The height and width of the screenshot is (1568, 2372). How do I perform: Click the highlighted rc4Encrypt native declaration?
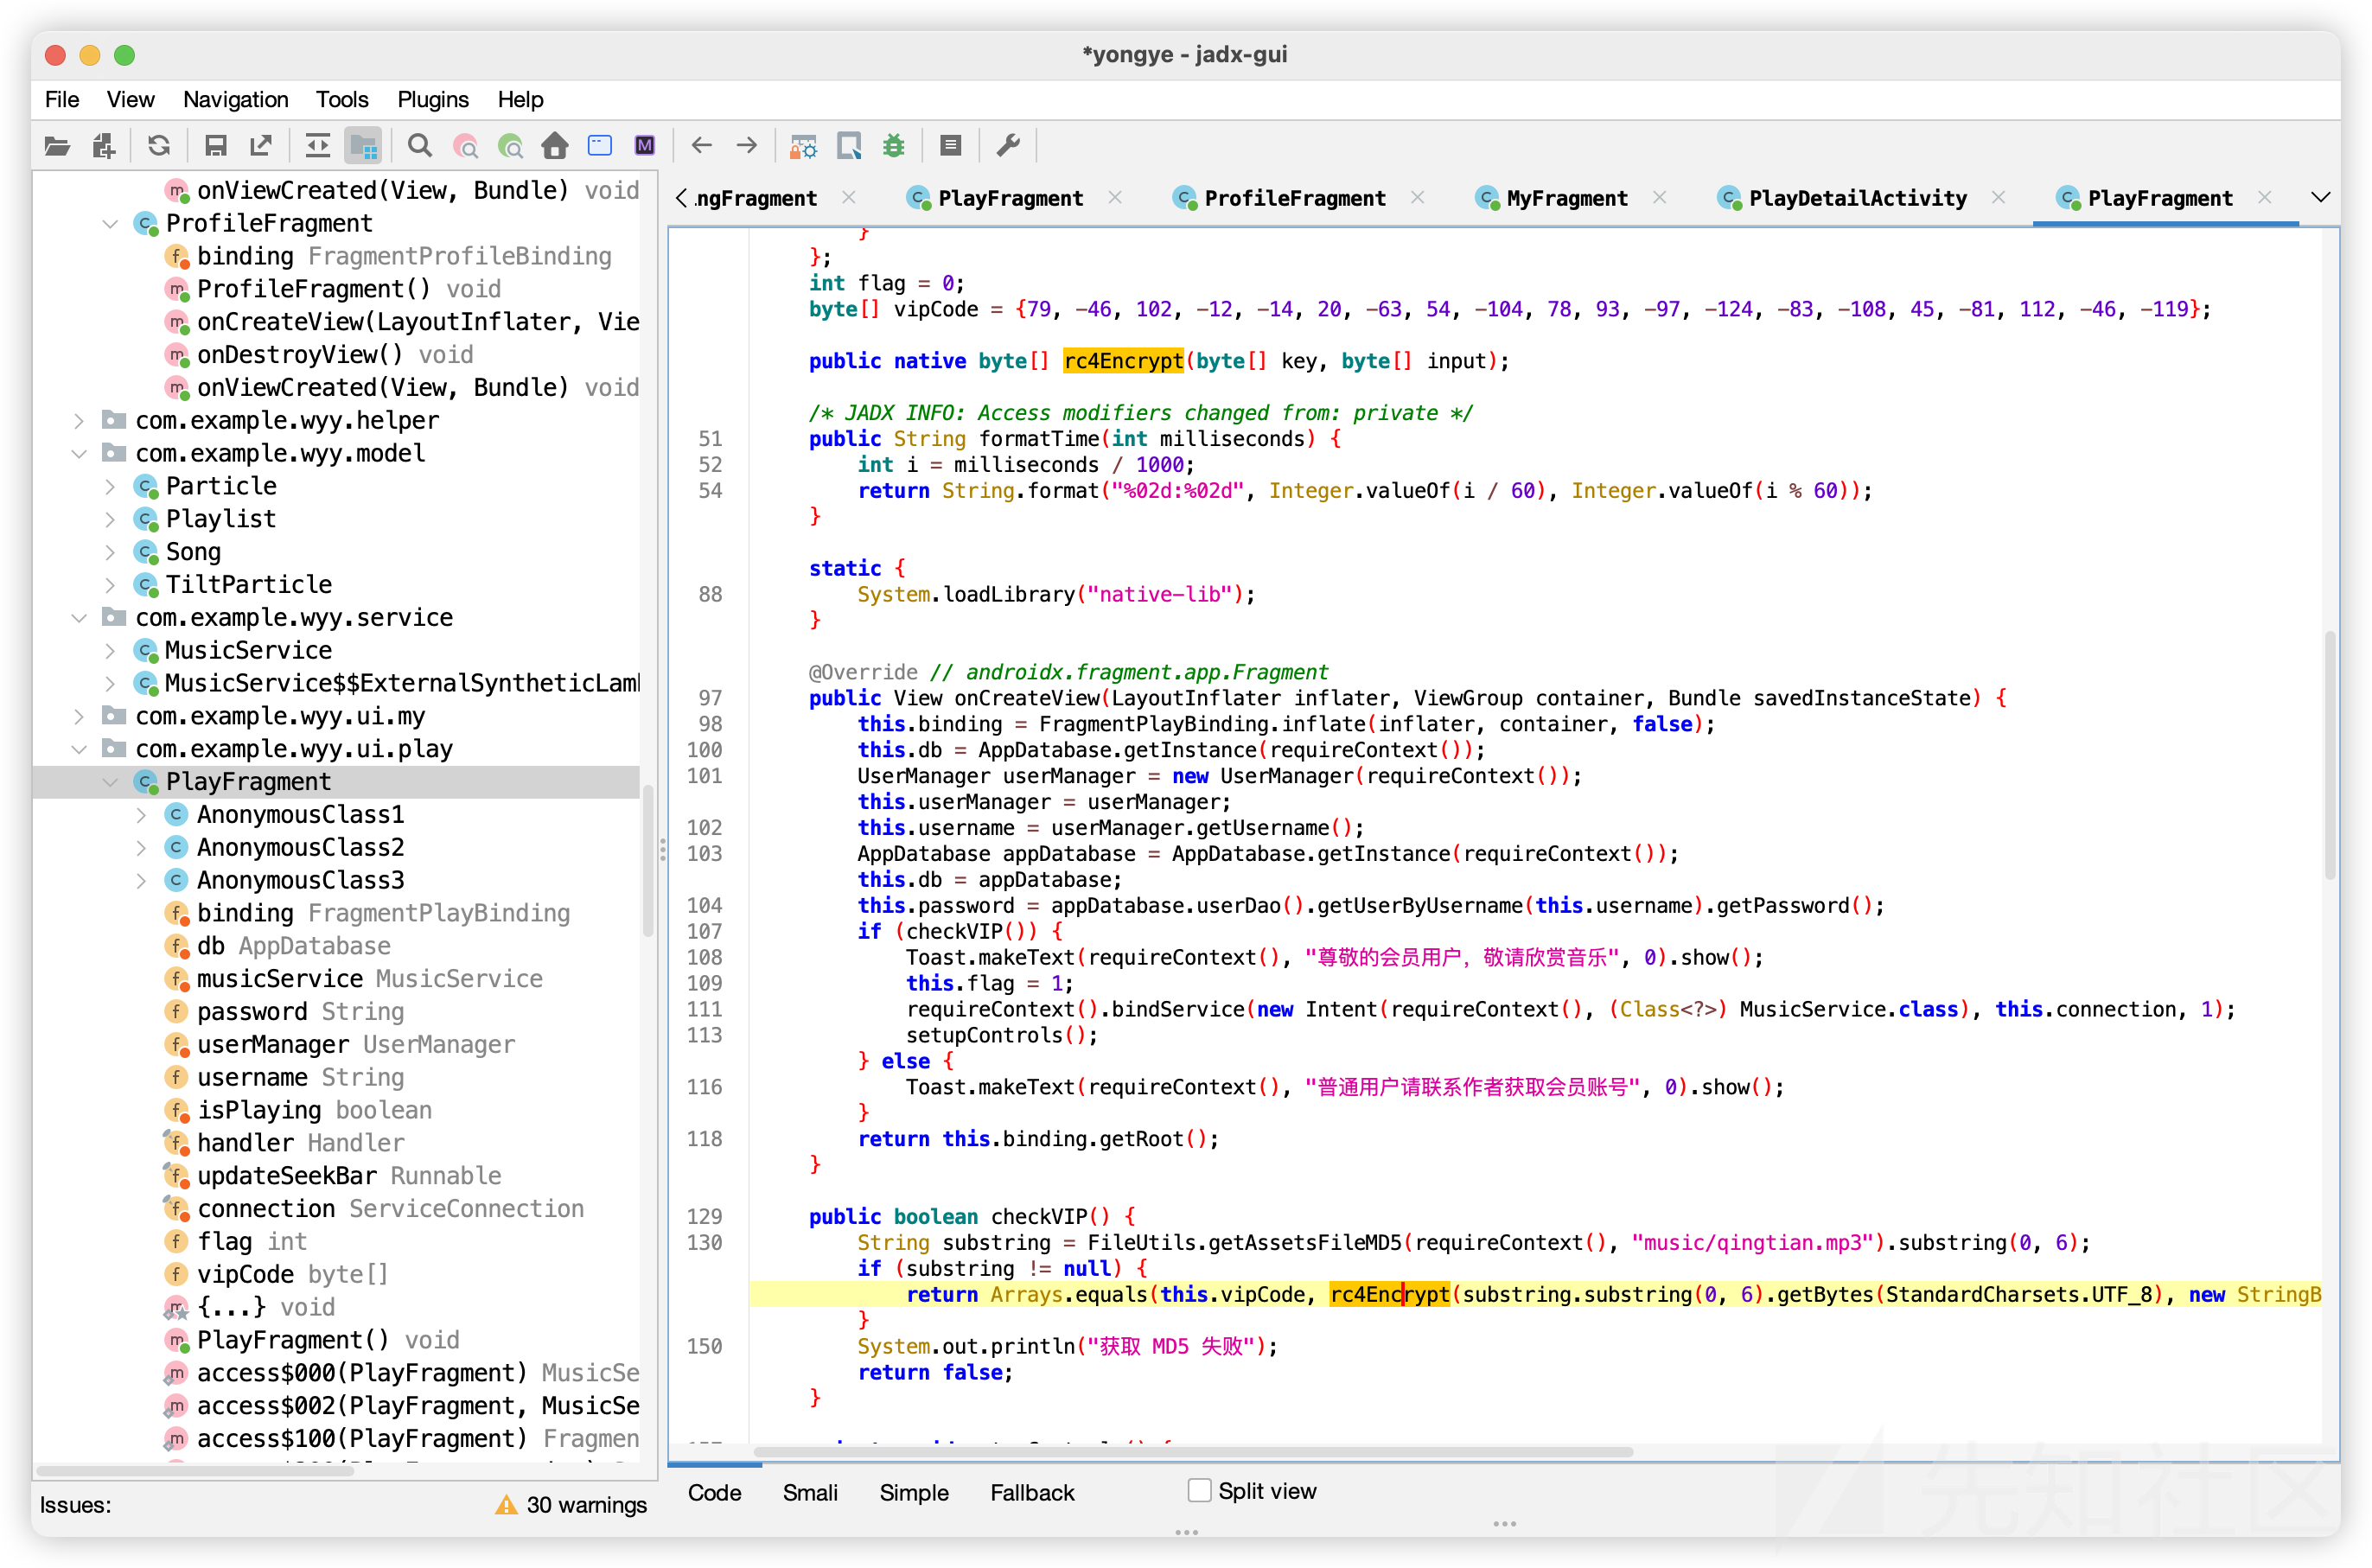tap(1123, 361)
